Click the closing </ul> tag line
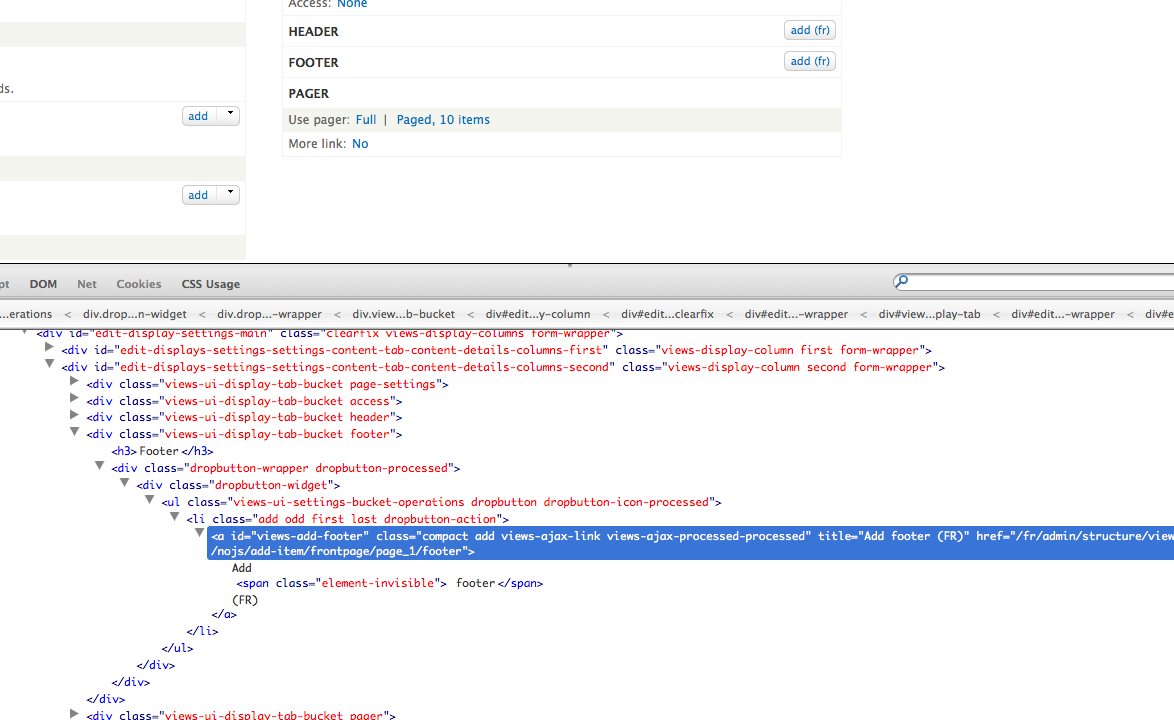The image size is (1174, 720). point(177,648)
